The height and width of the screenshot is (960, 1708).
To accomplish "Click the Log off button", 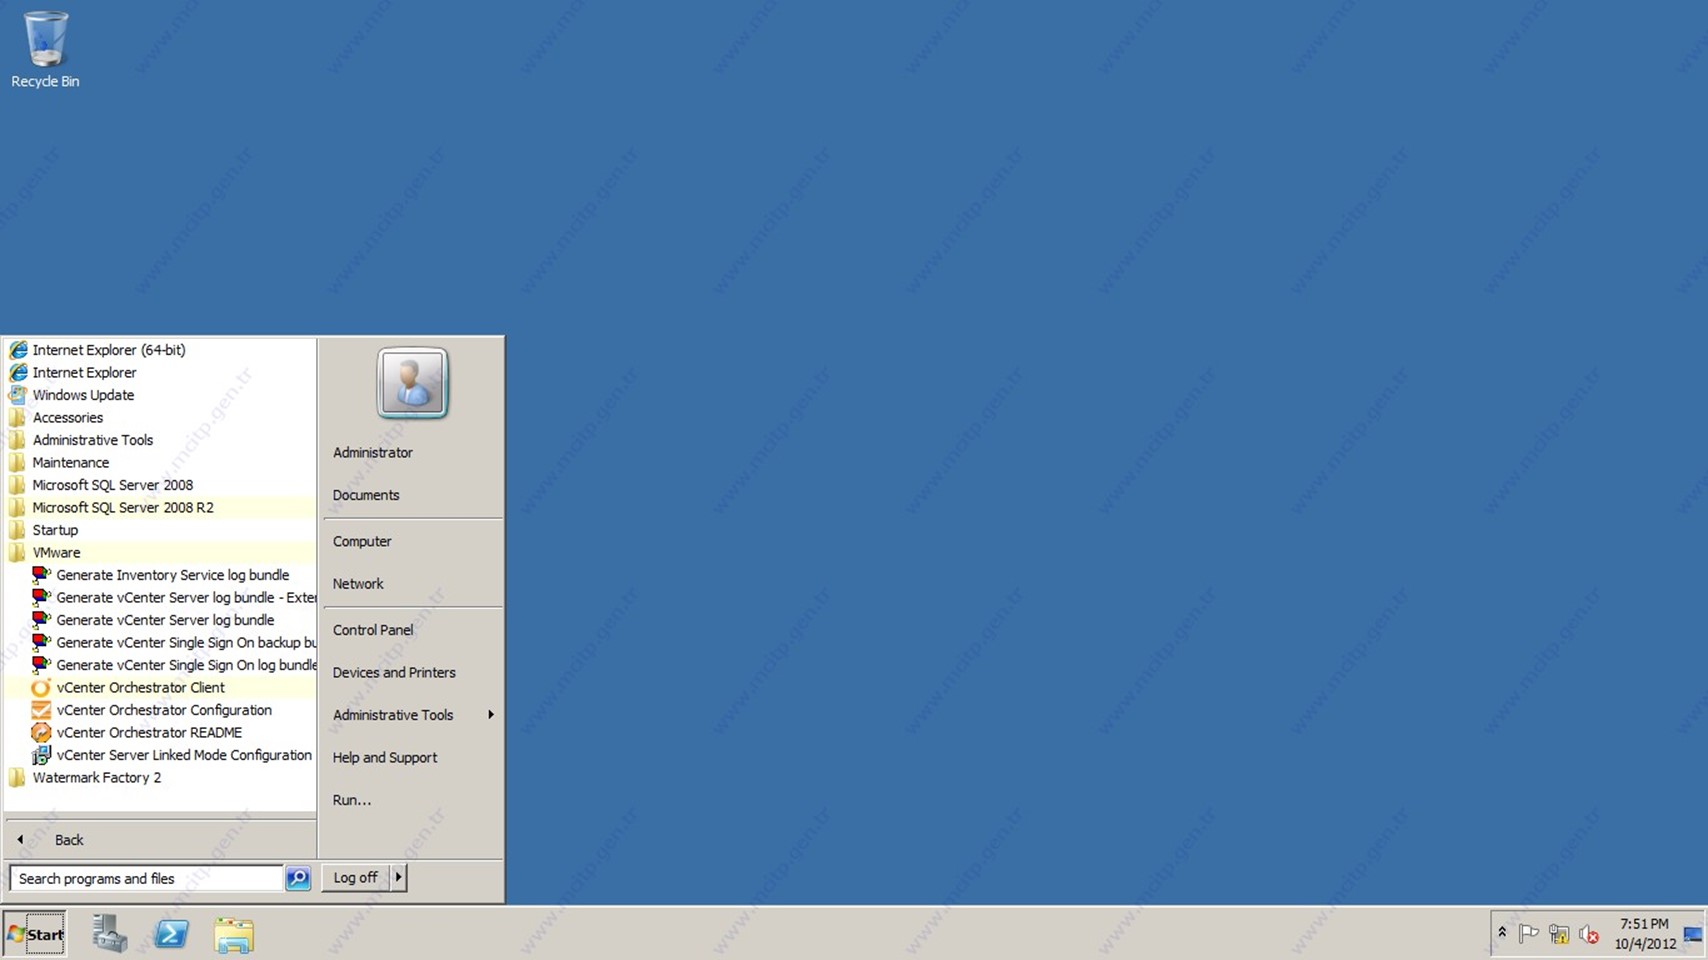I will coord(355,877).
